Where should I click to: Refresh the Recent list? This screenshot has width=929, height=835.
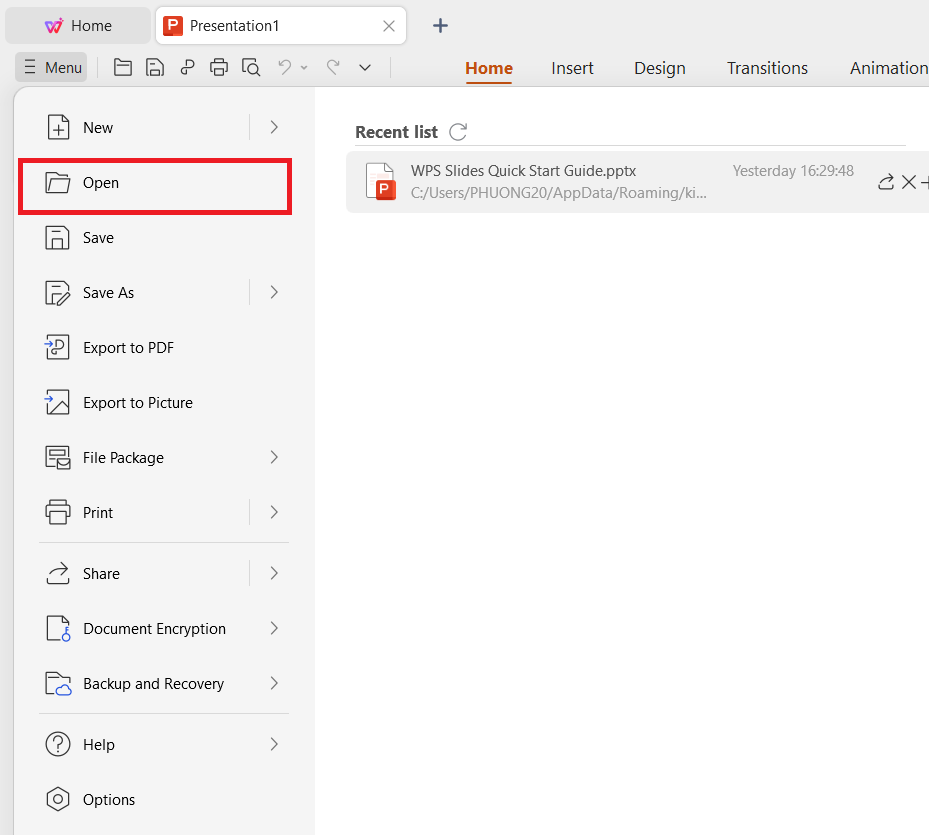[458, 132]
